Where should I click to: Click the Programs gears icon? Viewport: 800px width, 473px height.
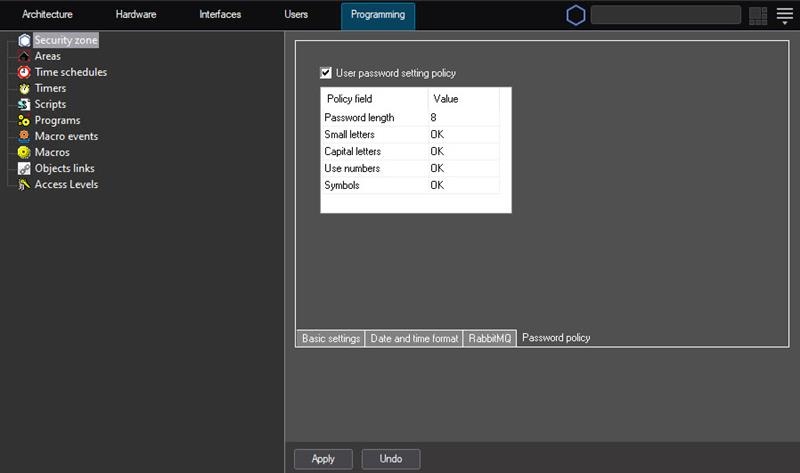(x=24, y=120)
